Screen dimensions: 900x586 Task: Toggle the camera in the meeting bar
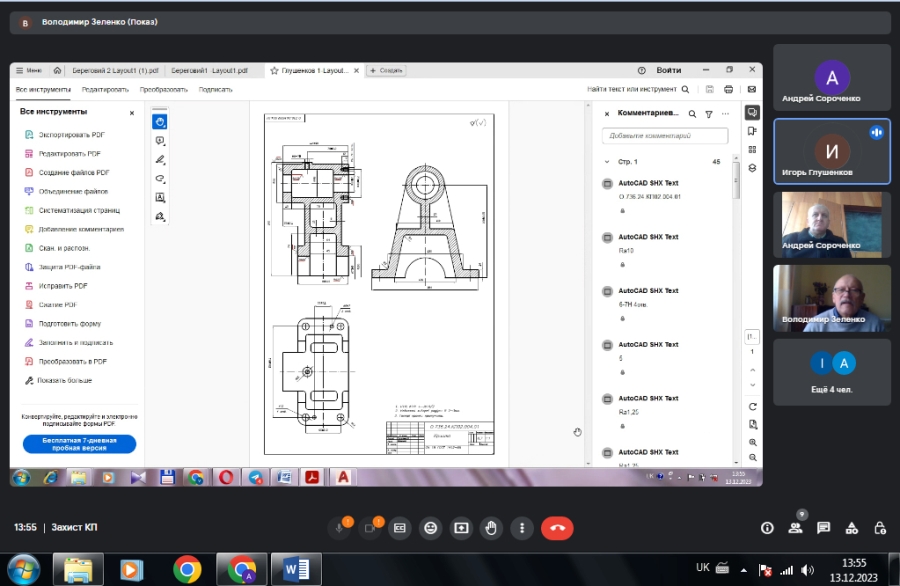370,527
